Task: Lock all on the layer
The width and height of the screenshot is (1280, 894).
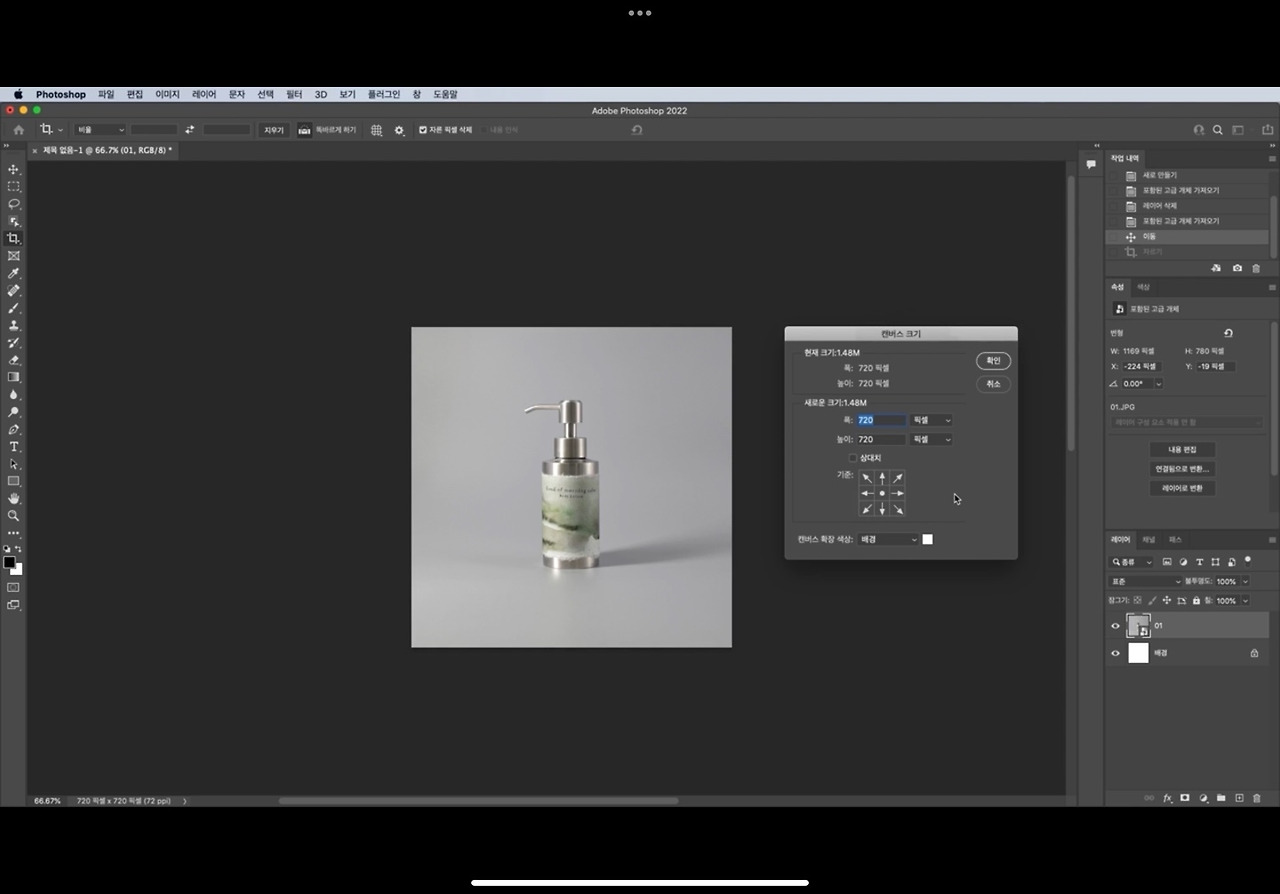Action: tap(1196, 600)
